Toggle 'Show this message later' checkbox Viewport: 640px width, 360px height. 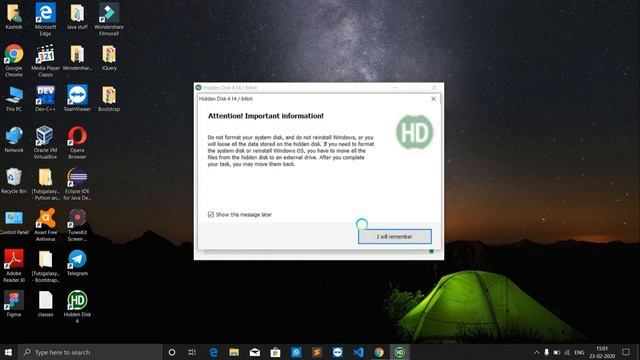(211, 214)
